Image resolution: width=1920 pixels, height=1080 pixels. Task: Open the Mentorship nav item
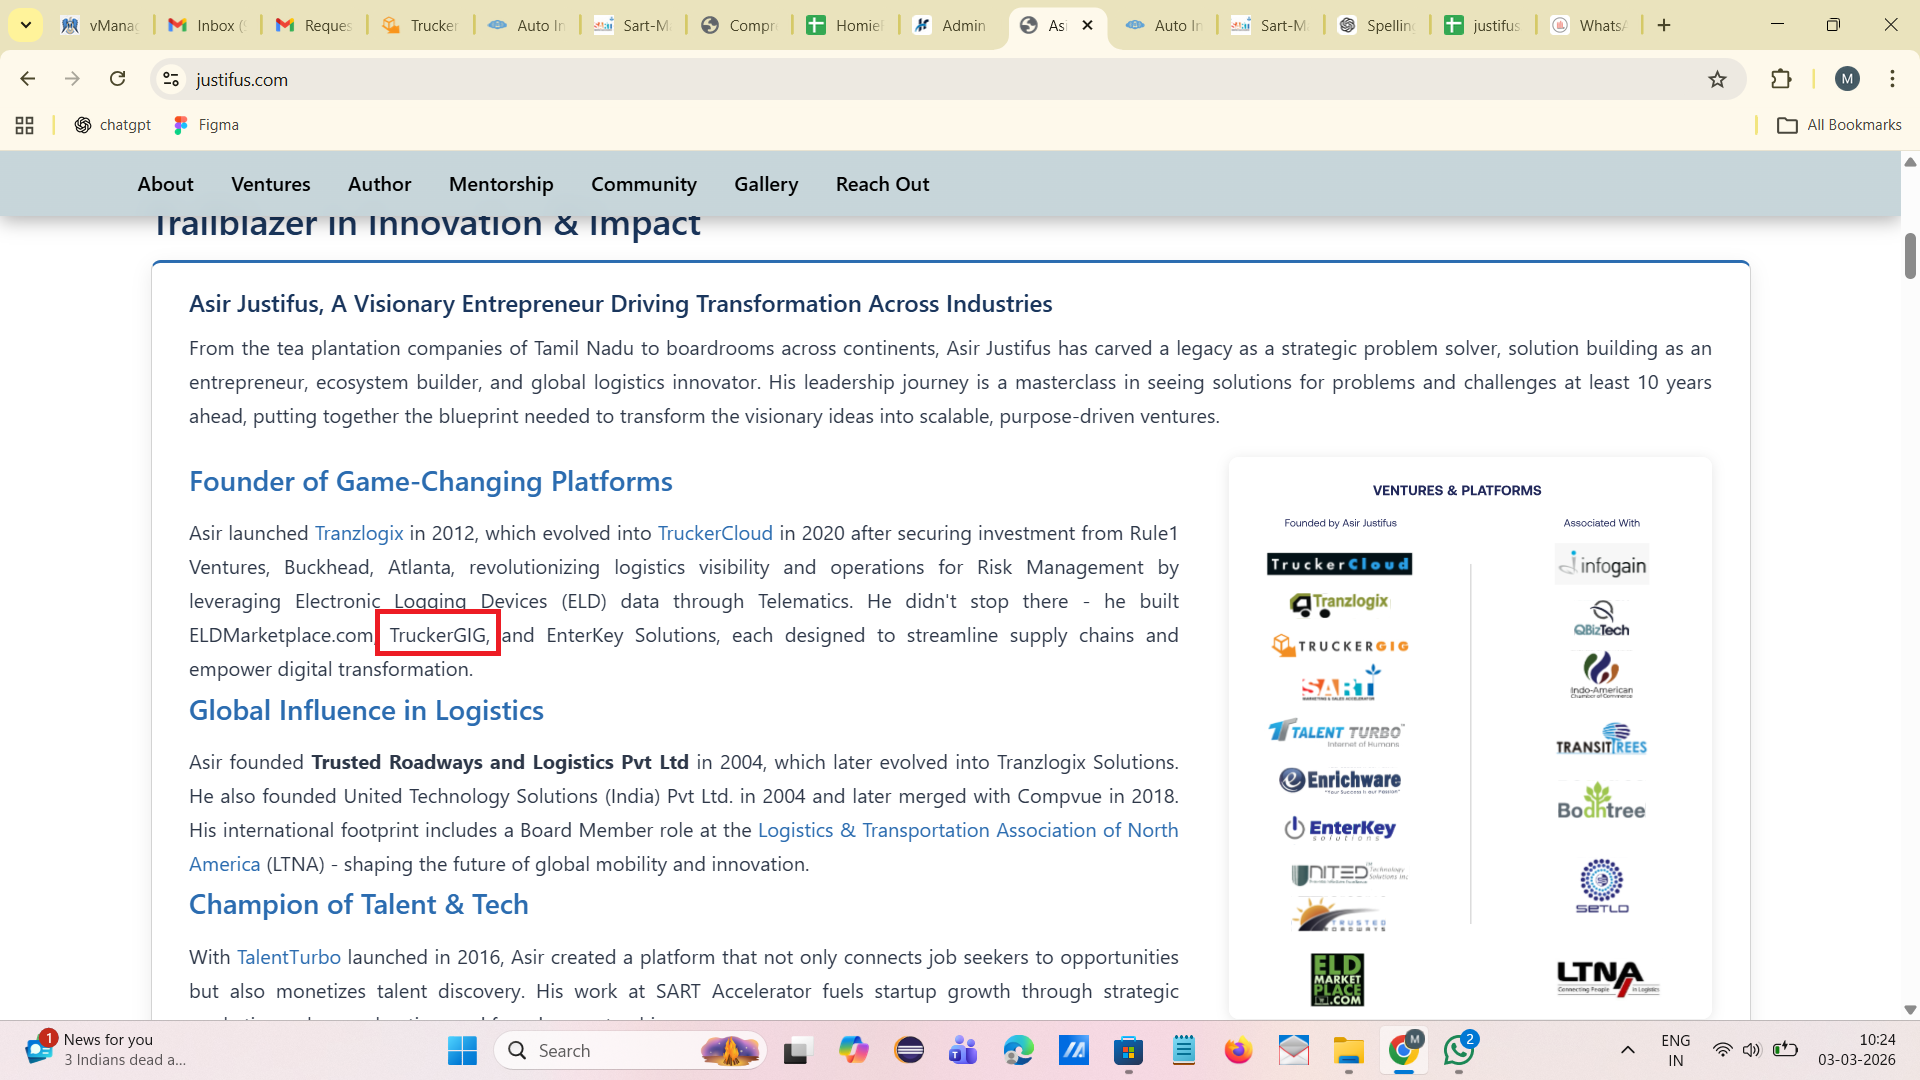tap(501, 184)
